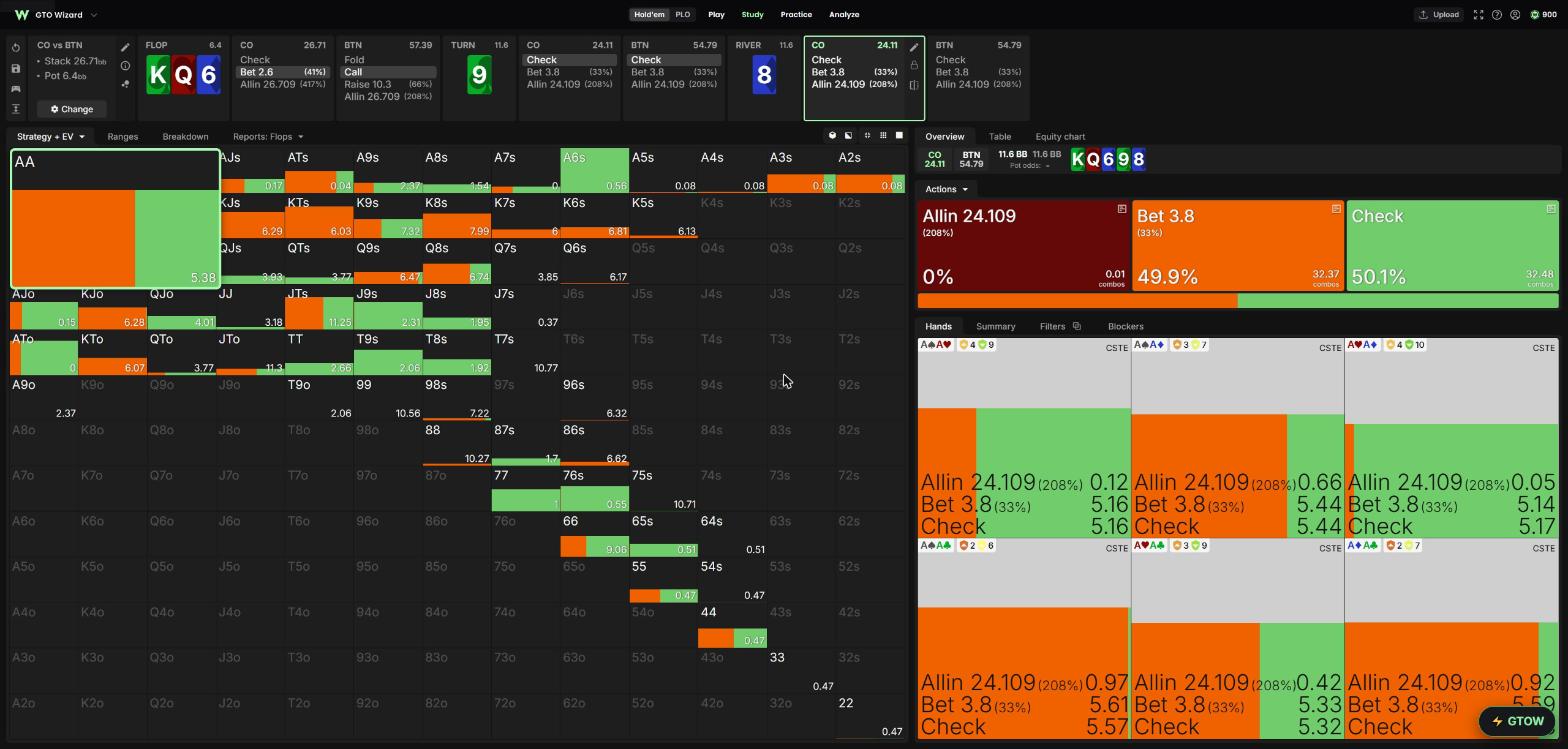Click the collapse height icon in left sidebar
This screenshot has width=1568, height=749.
click(x=15, y=109)
